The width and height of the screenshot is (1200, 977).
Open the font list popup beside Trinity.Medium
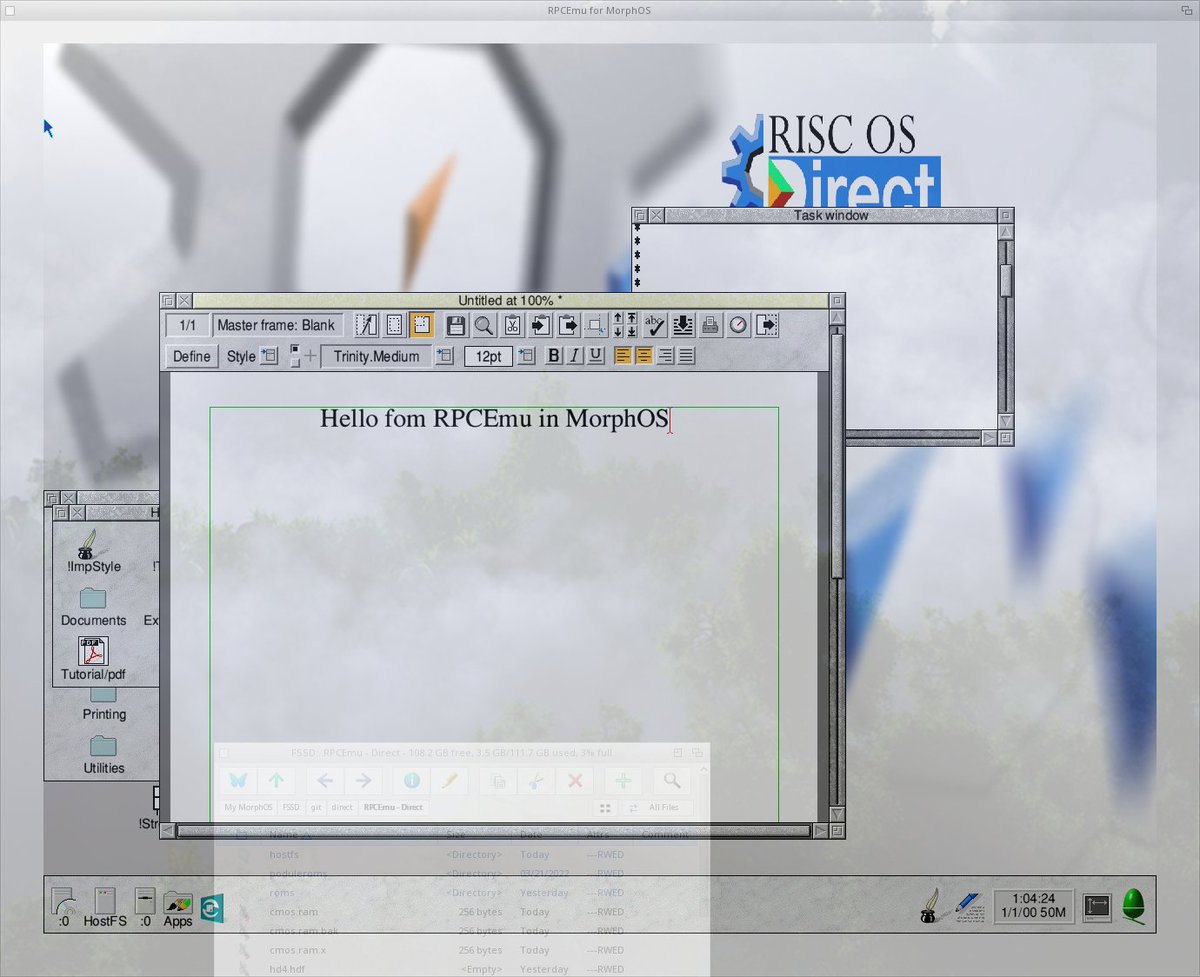[445, 355]
